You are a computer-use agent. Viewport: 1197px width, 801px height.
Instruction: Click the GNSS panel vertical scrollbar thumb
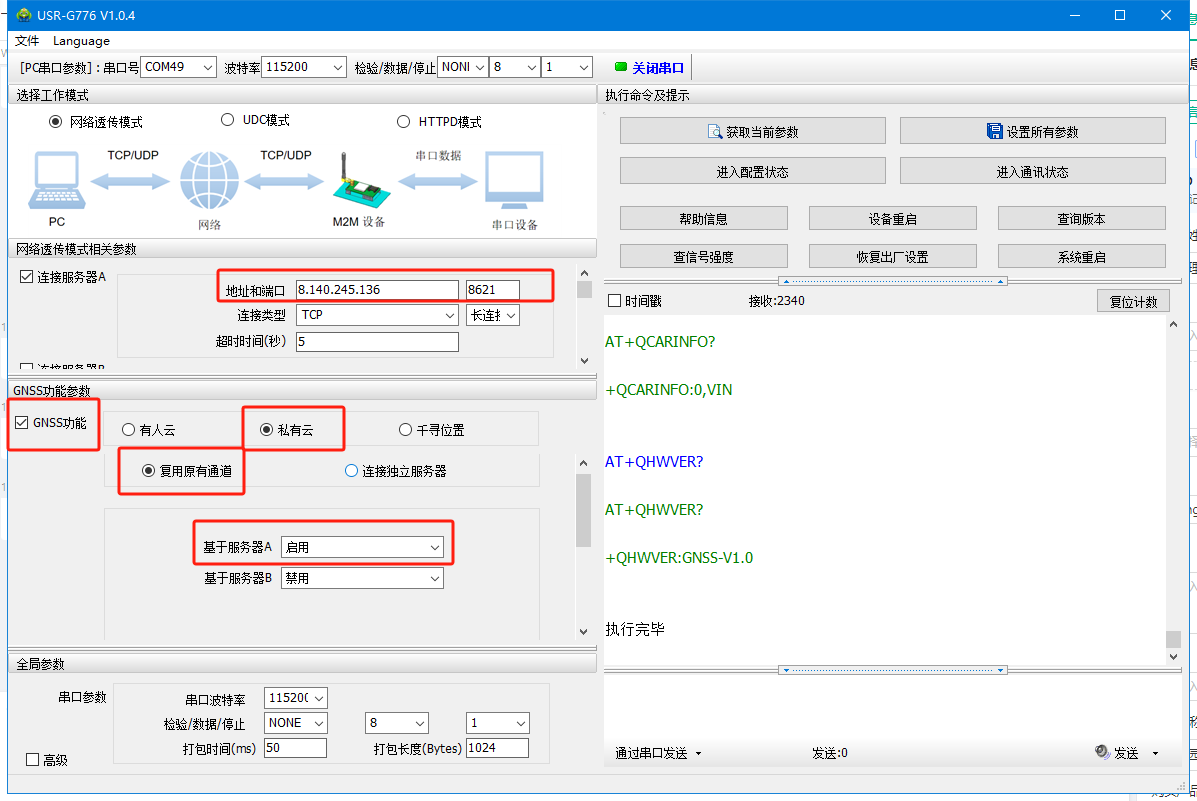click(584, 510)
